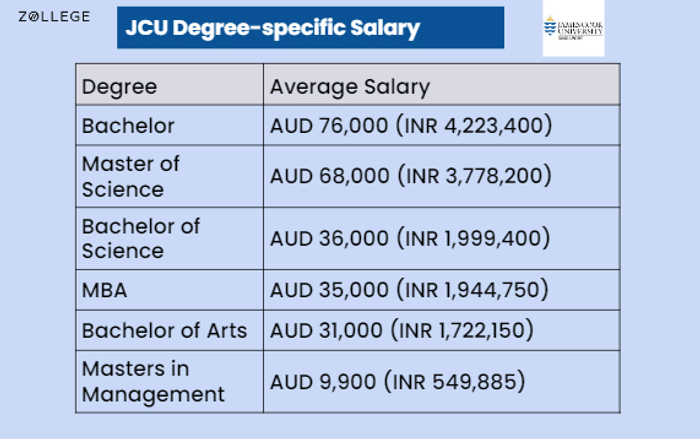Click the Average Salary column header

(x=442, y=85)
